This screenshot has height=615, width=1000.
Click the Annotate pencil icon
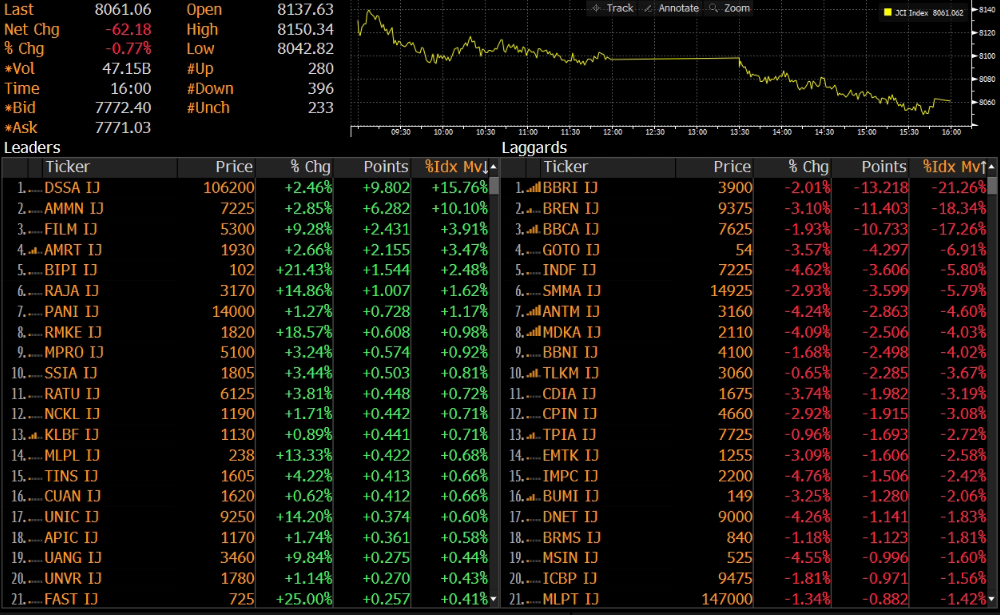click(x=648, y=8)
